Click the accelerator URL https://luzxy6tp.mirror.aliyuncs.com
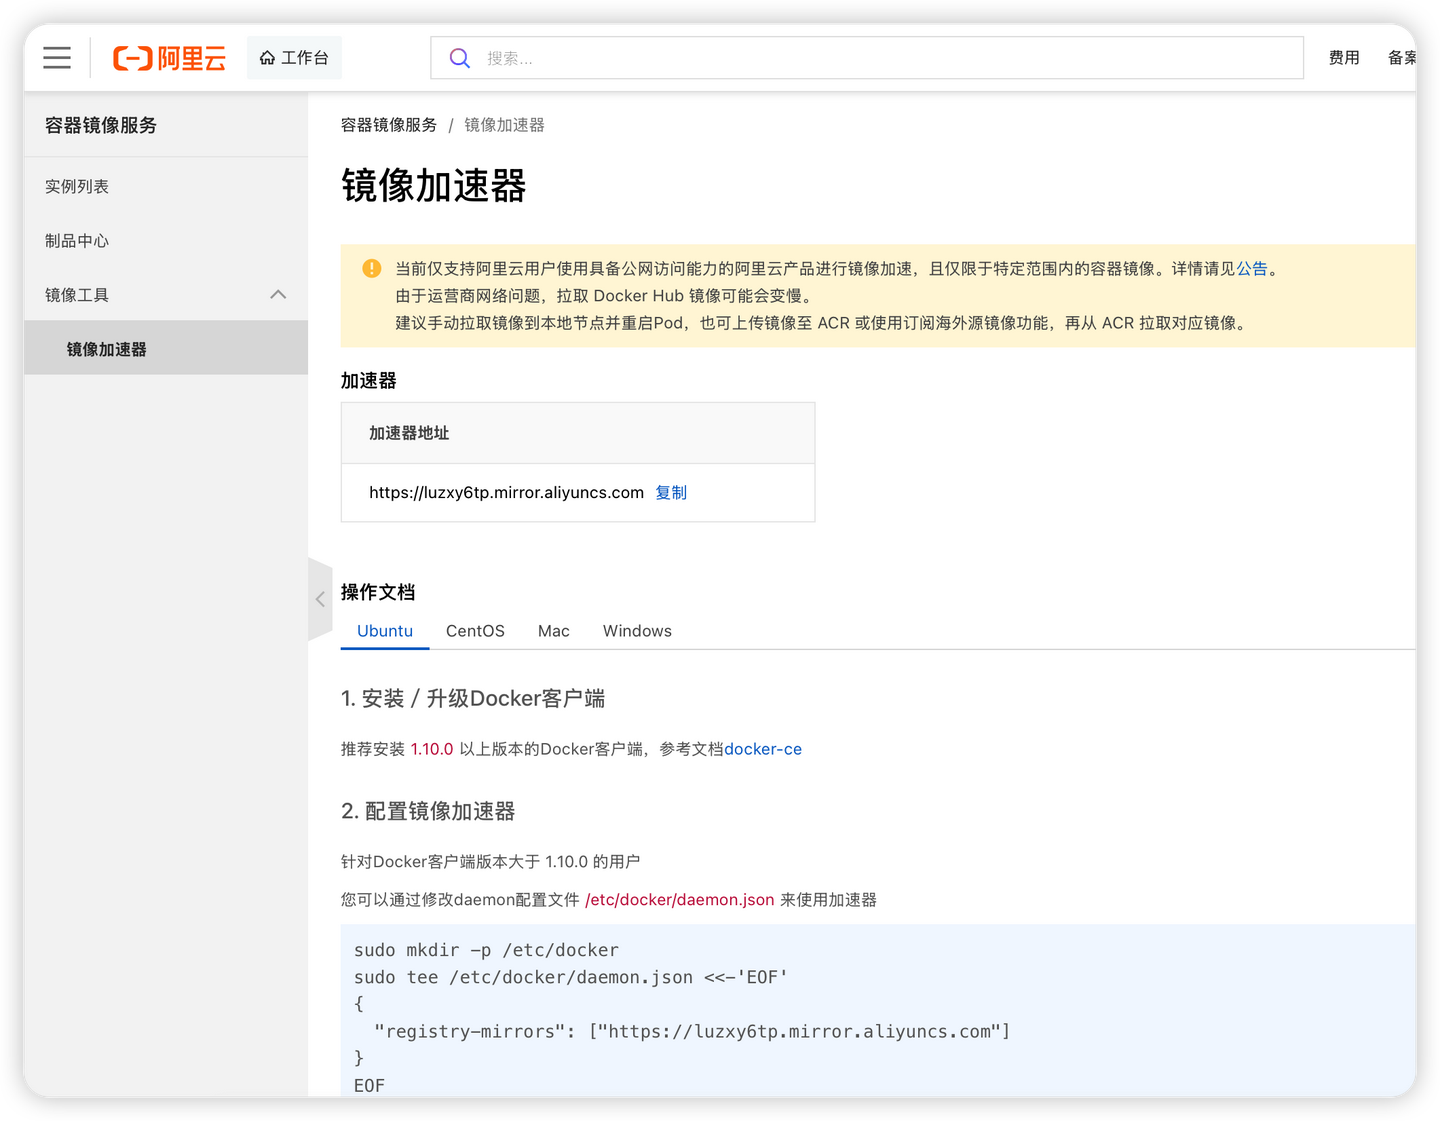 tap(506, 492)
